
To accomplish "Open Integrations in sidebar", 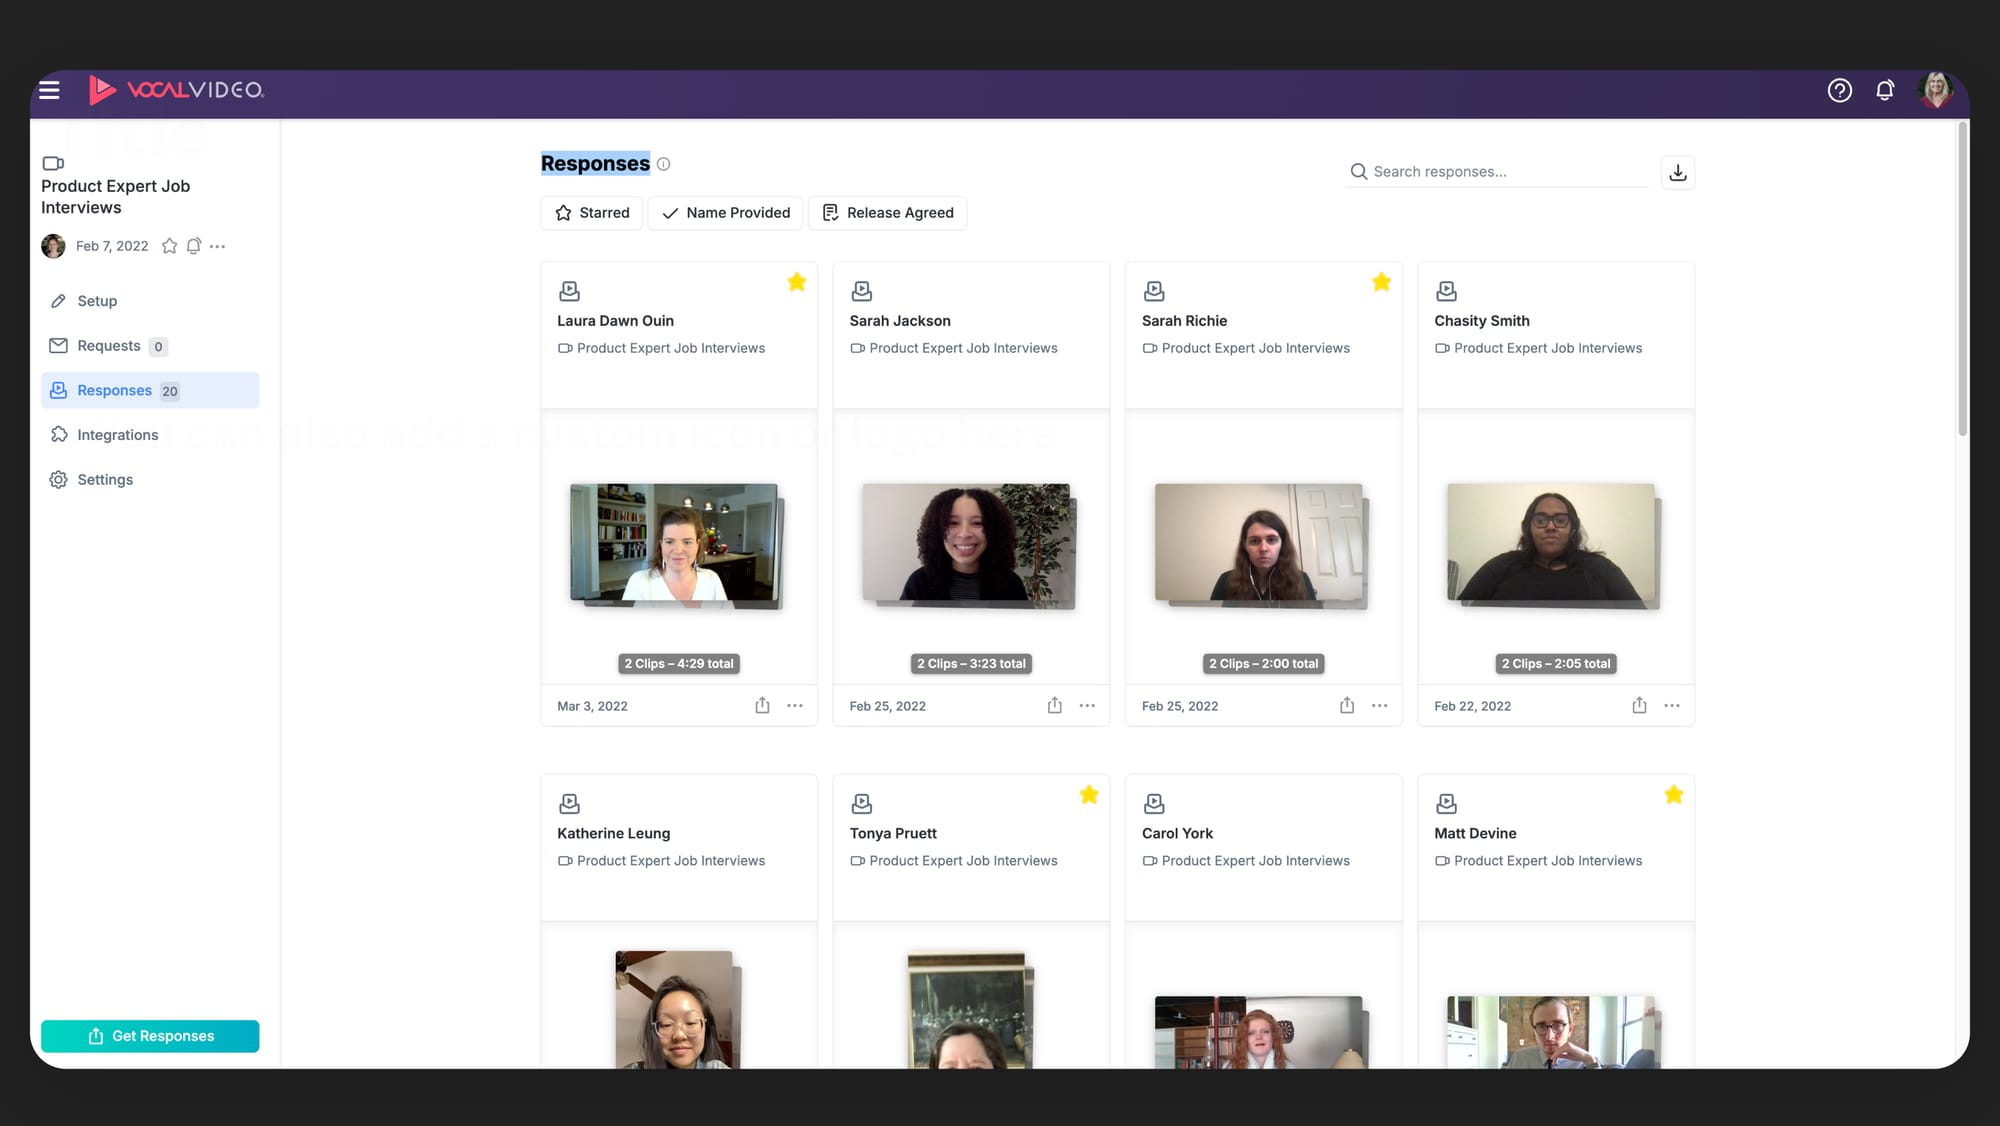I will [117, 435].
